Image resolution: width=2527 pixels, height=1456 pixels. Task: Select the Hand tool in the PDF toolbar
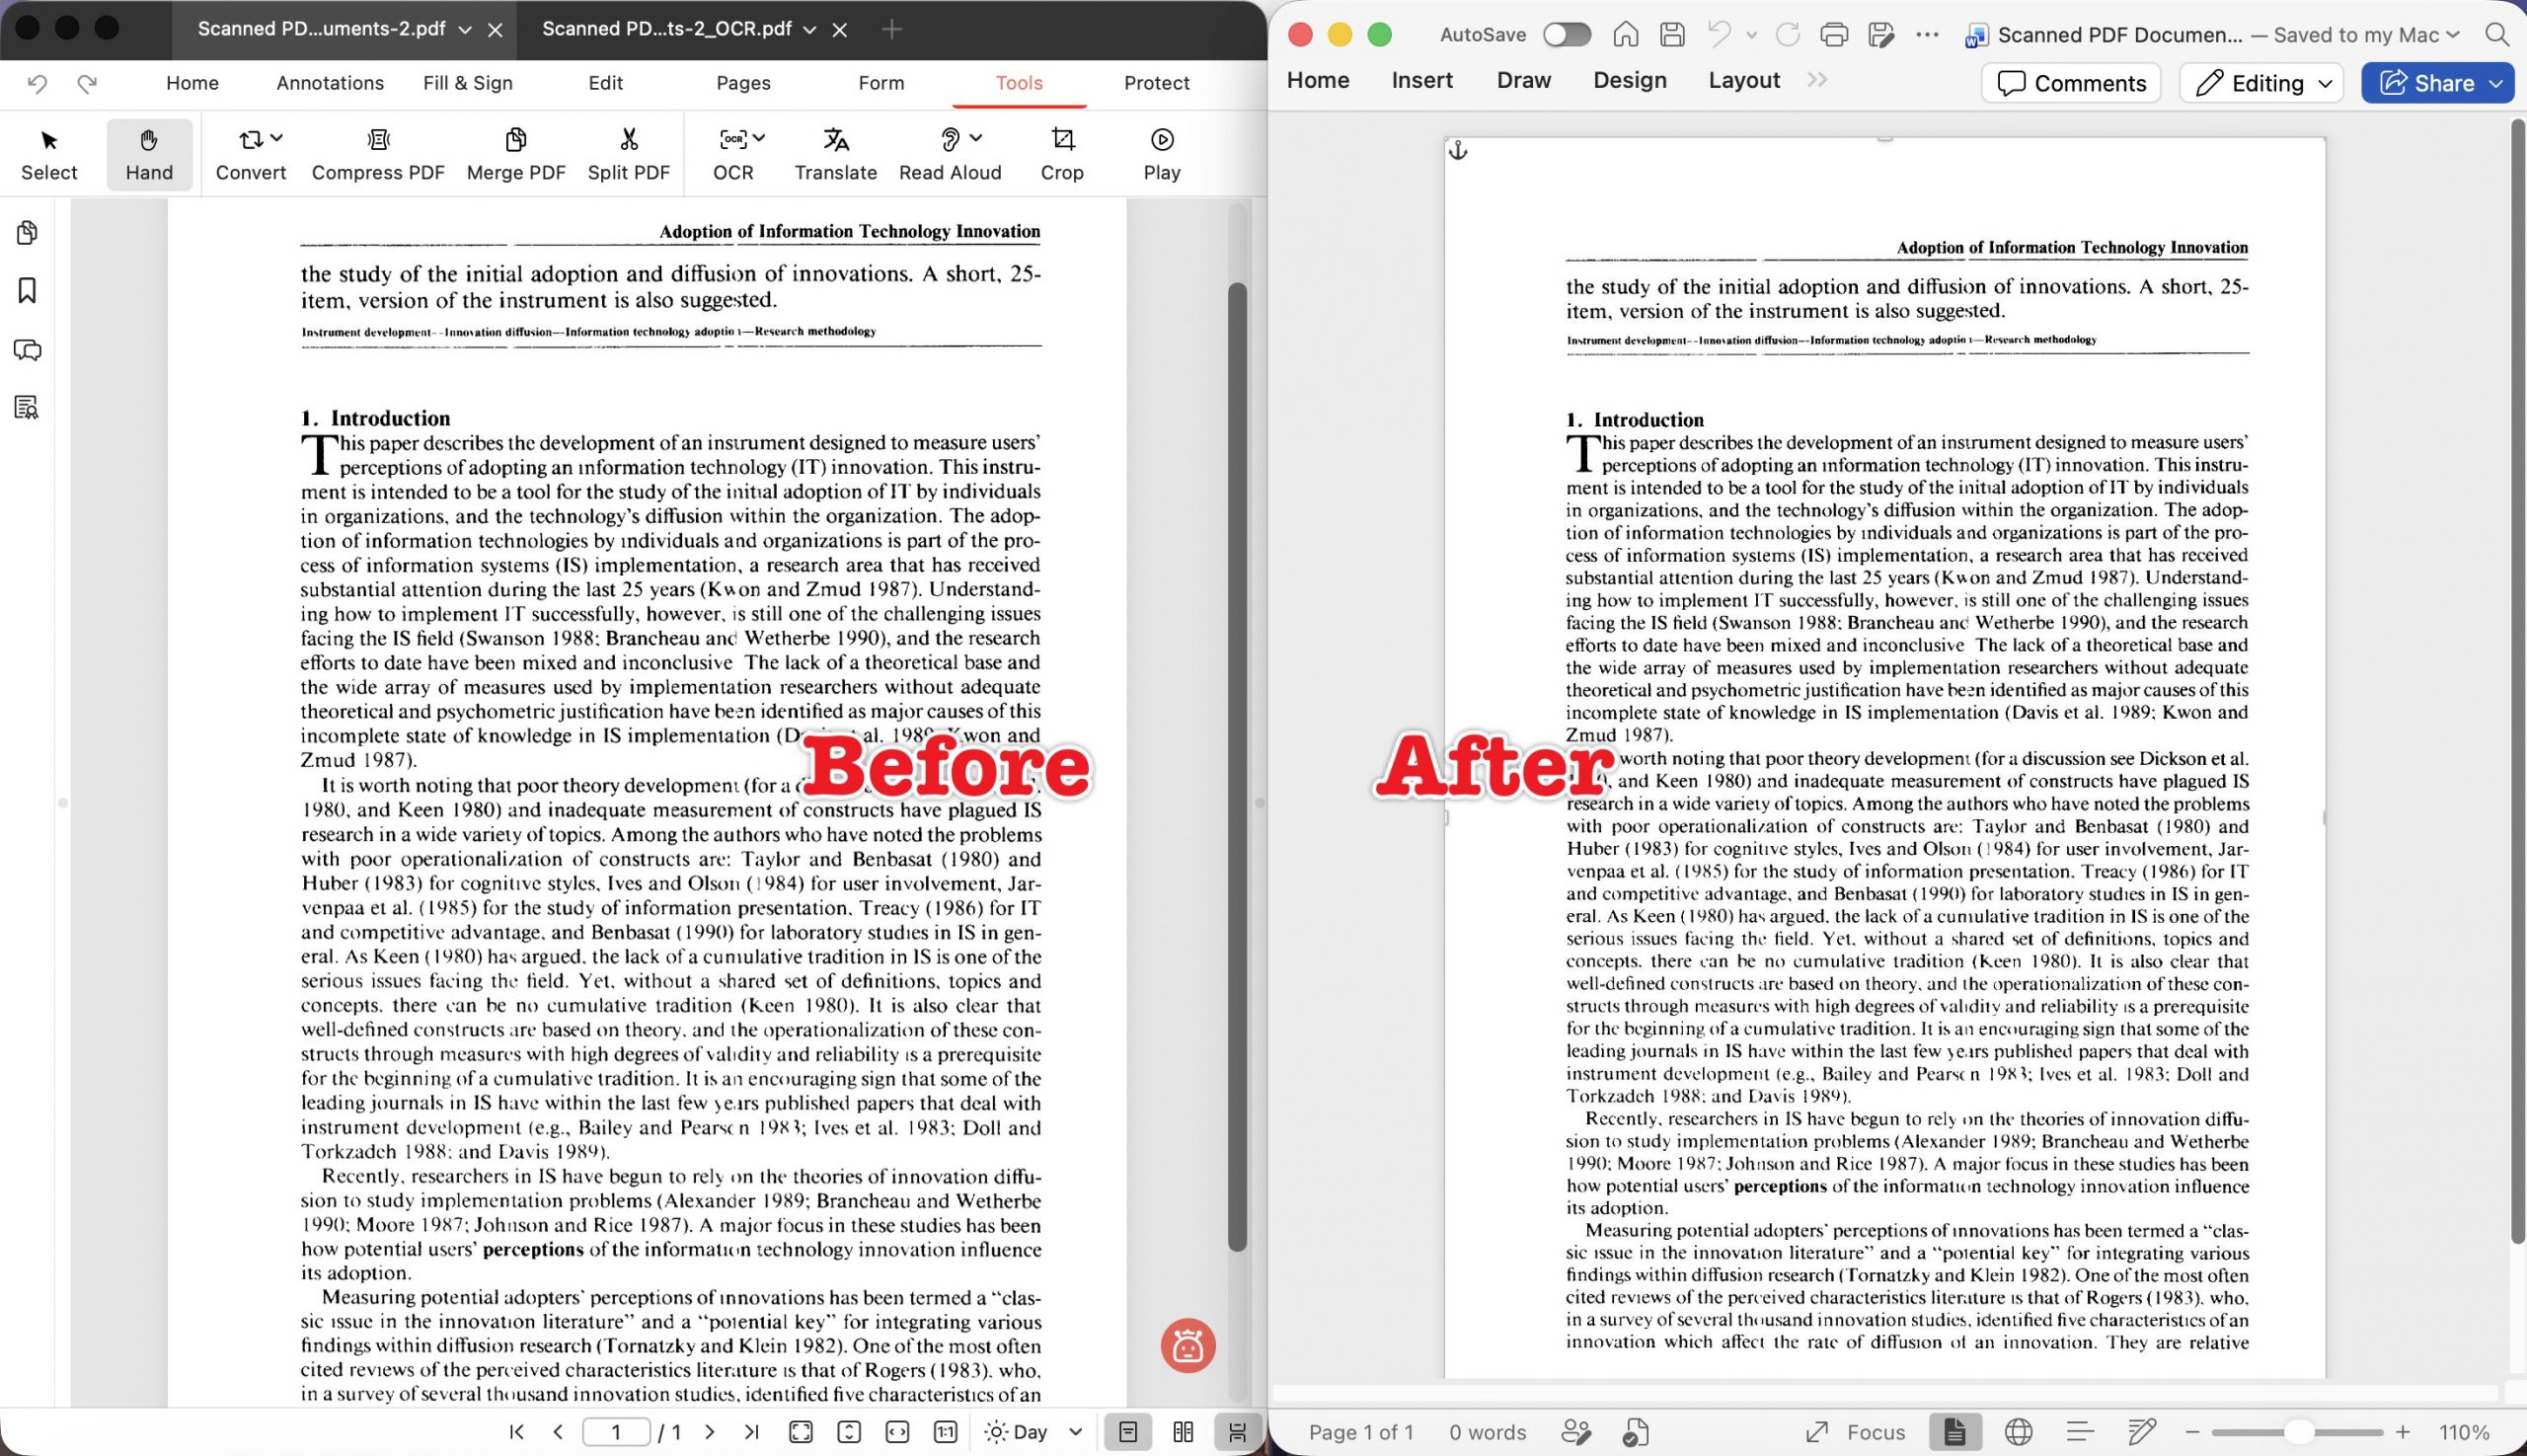(149, 154)
